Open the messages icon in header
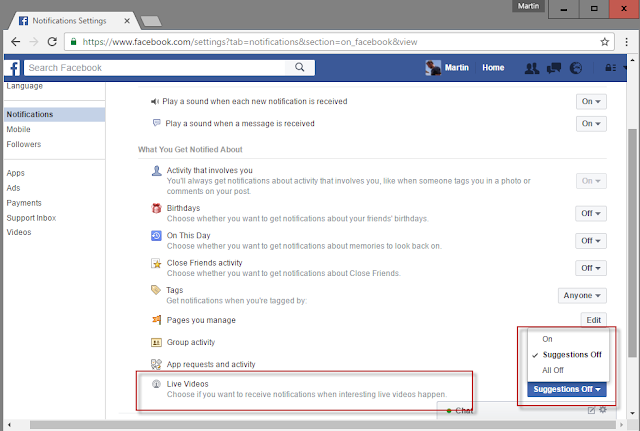Screen dimensions: 640x431 point(554,68)
